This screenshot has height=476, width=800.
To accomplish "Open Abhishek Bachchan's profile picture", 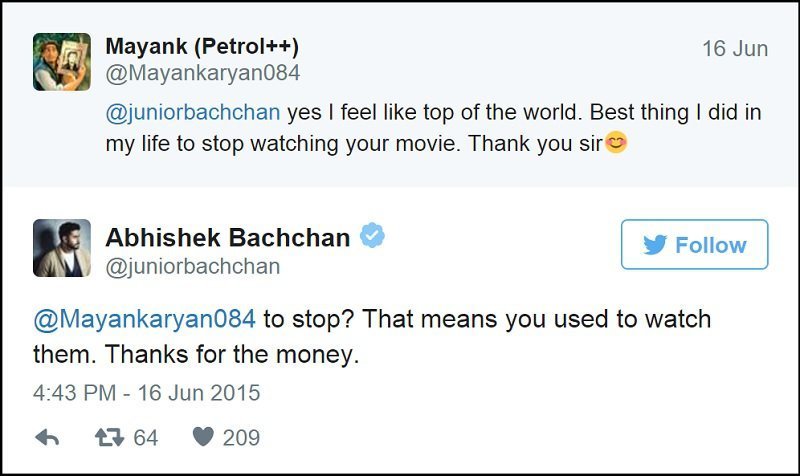I will (62, 249).
